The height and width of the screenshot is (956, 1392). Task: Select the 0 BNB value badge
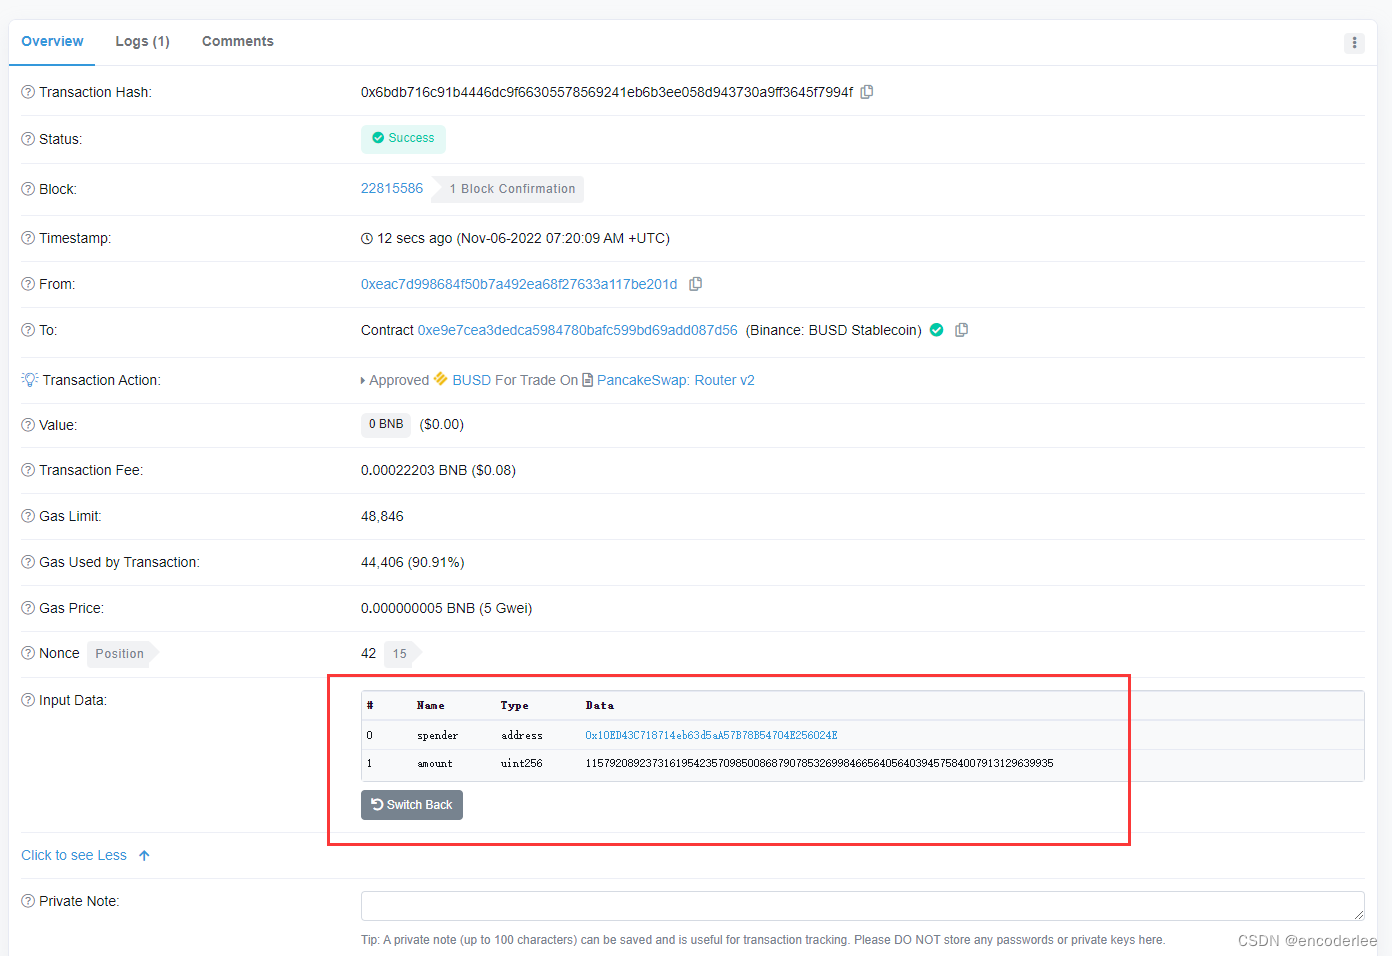(x=386, y=424)
